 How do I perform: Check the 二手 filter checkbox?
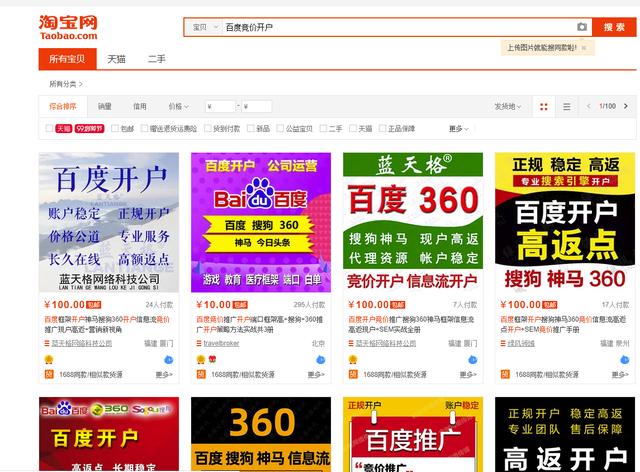[x=323, y=129]
